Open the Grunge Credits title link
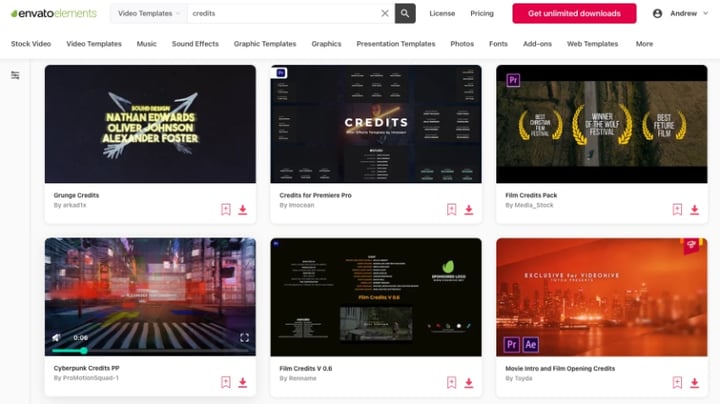 pyautogui.click(x=76, y=195)
